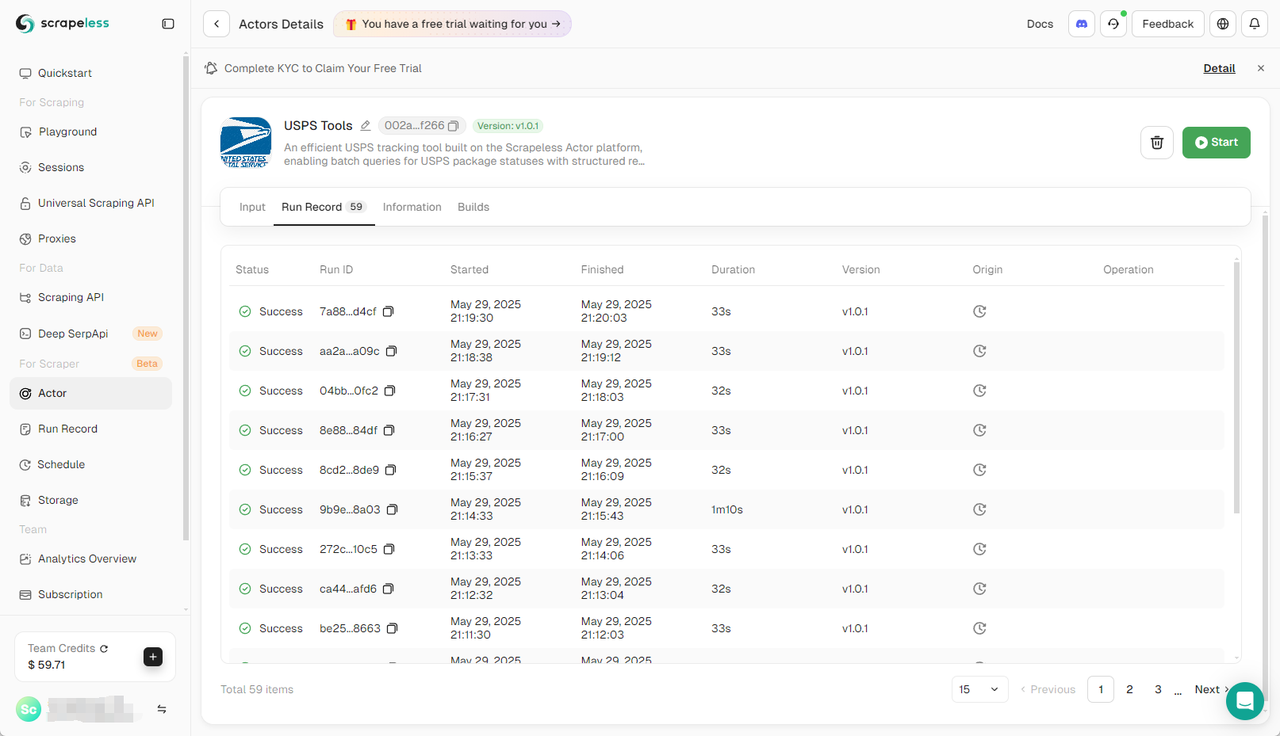Switch to the Input tab
Screen dimensions: 1280x736
[252, 207]
